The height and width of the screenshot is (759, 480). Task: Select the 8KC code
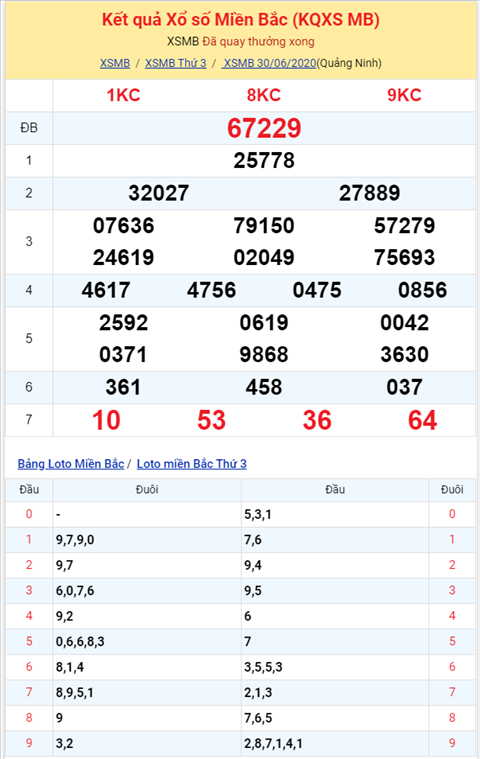(x=264, y=95)
